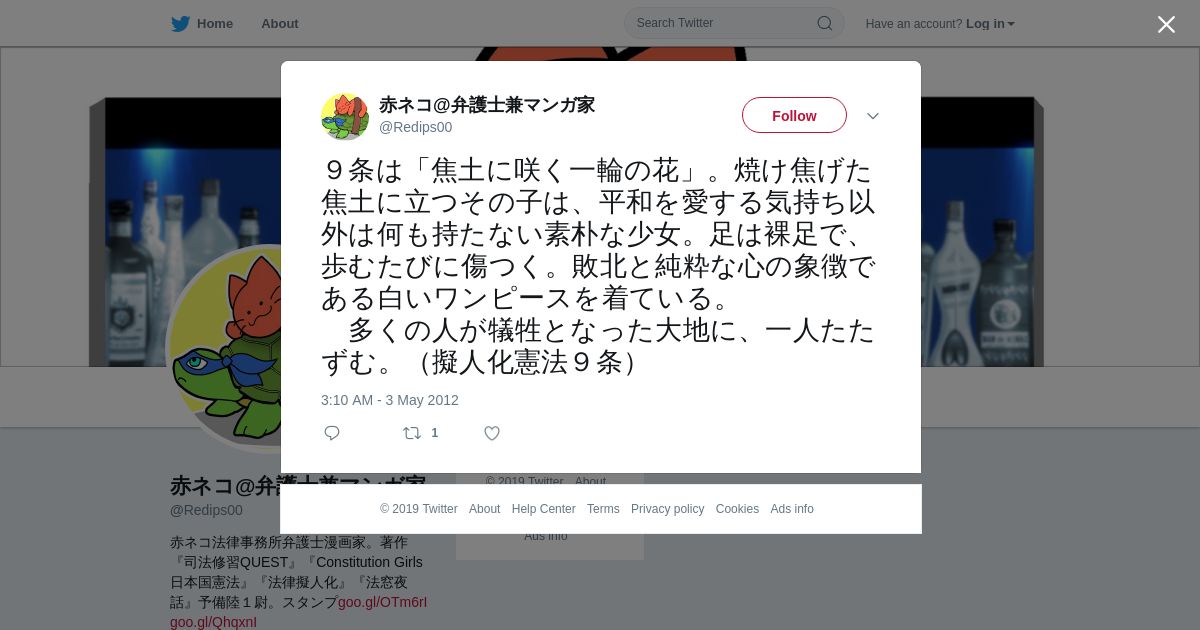Viewport: 1200px width, 630px height.
Task: Open the @Redips00 handle in tweet header
Action: [415, 127]
